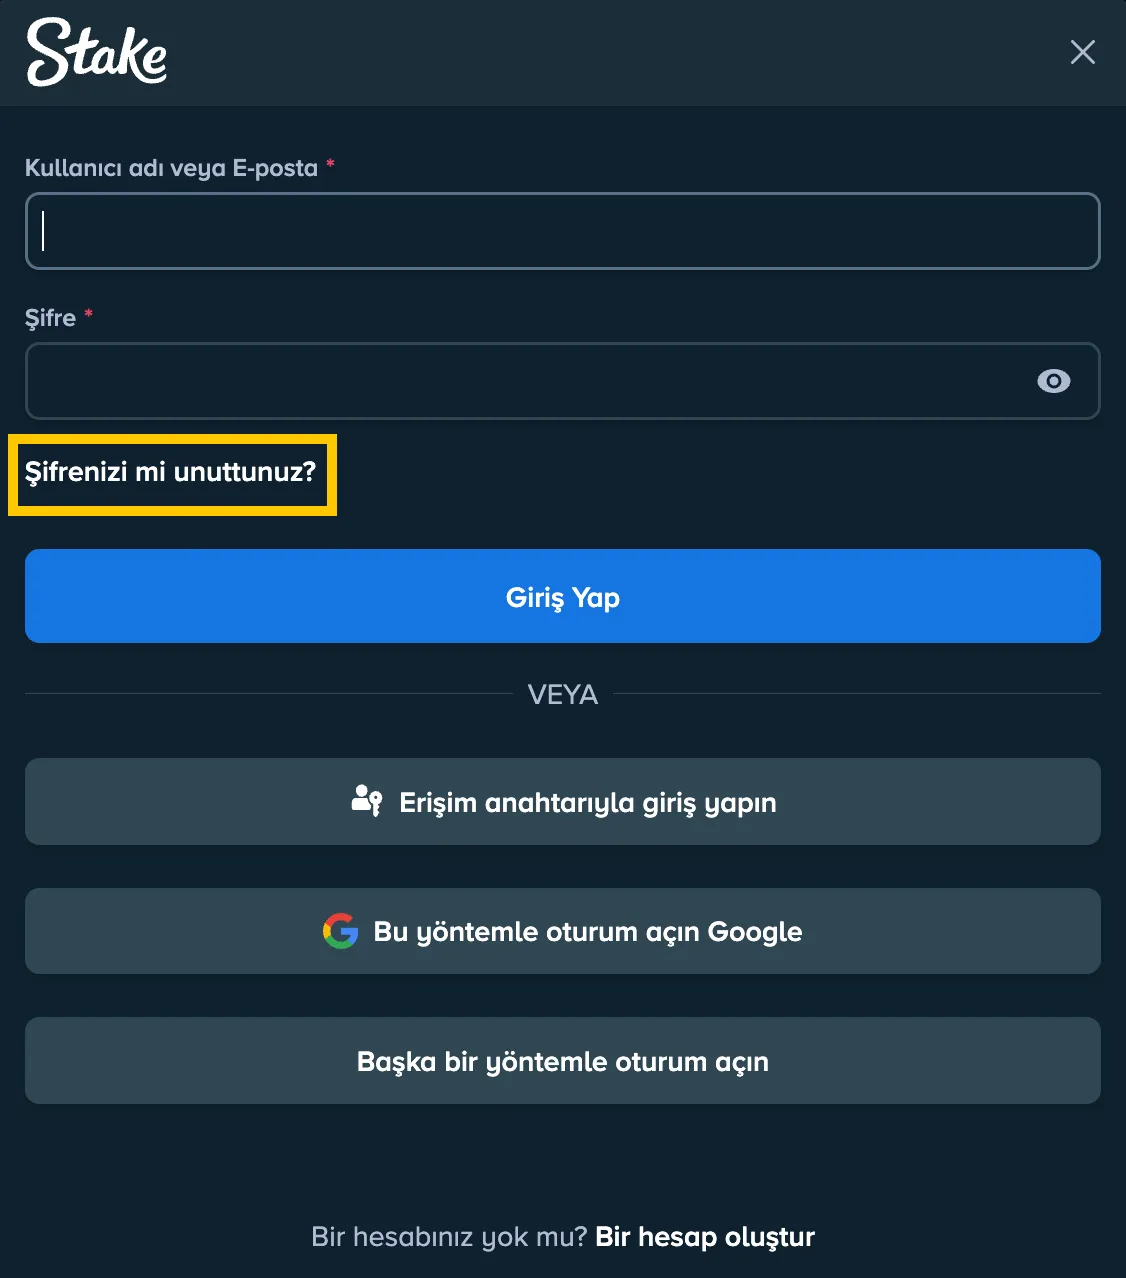This screenshot has height=1278, width=1126.
Task: Open account creation via Bir hesap oluştur
Action: (x=703, y=1237)
